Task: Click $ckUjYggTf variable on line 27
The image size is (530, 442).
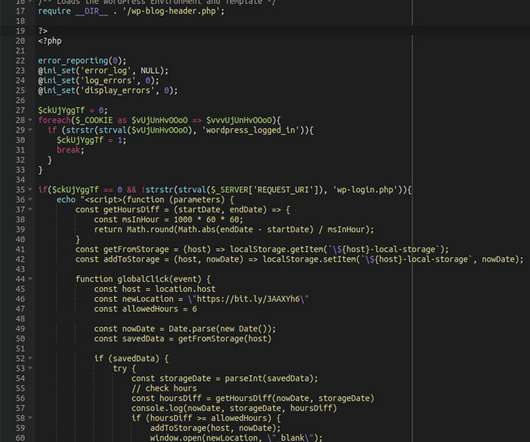Action: coord(61,110)
